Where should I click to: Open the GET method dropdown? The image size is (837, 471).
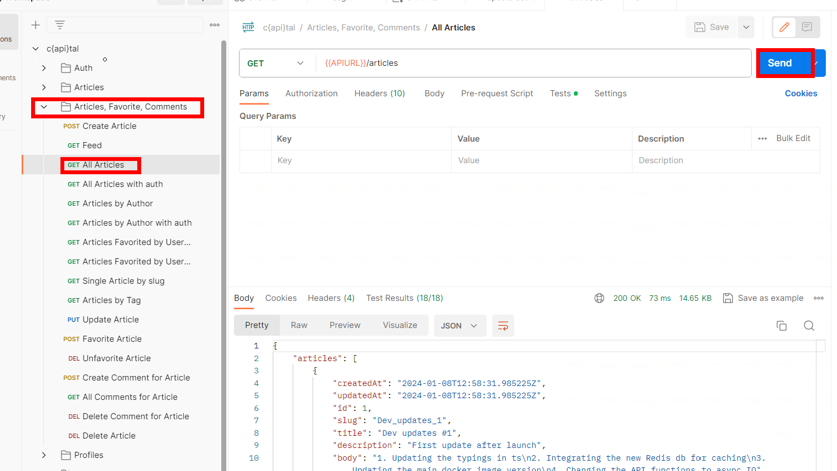click(x=275, y=63)
